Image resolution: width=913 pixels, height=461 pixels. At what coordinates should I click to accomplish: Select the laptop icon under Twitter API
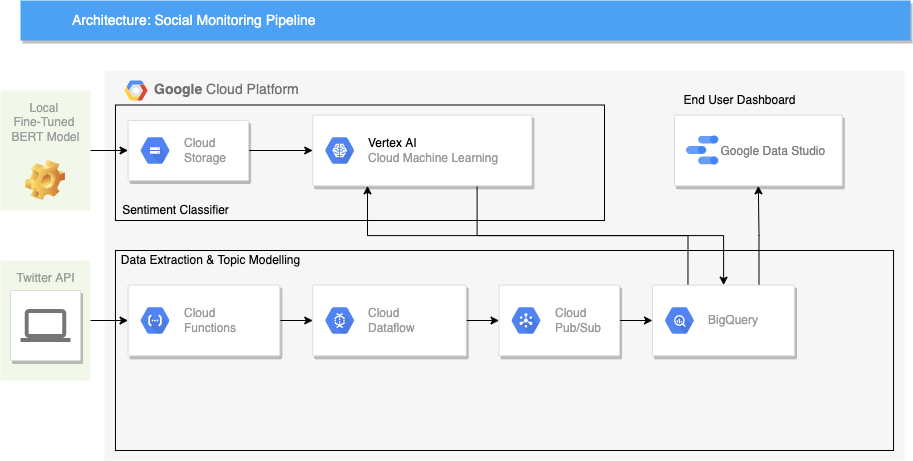(45, 325)
